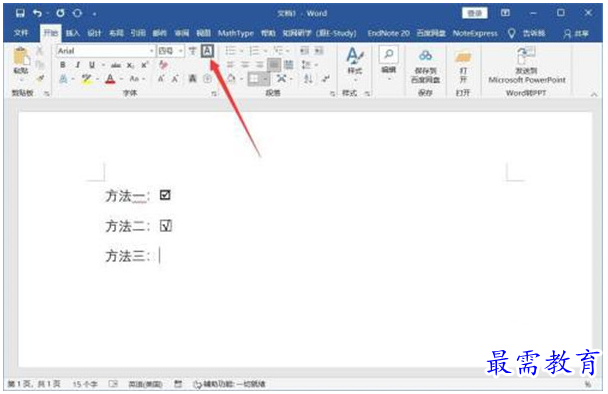The height and width of the screenshot is (394, 608).
Task: Toggle strikethrough formatting
Action: (116, 65)
